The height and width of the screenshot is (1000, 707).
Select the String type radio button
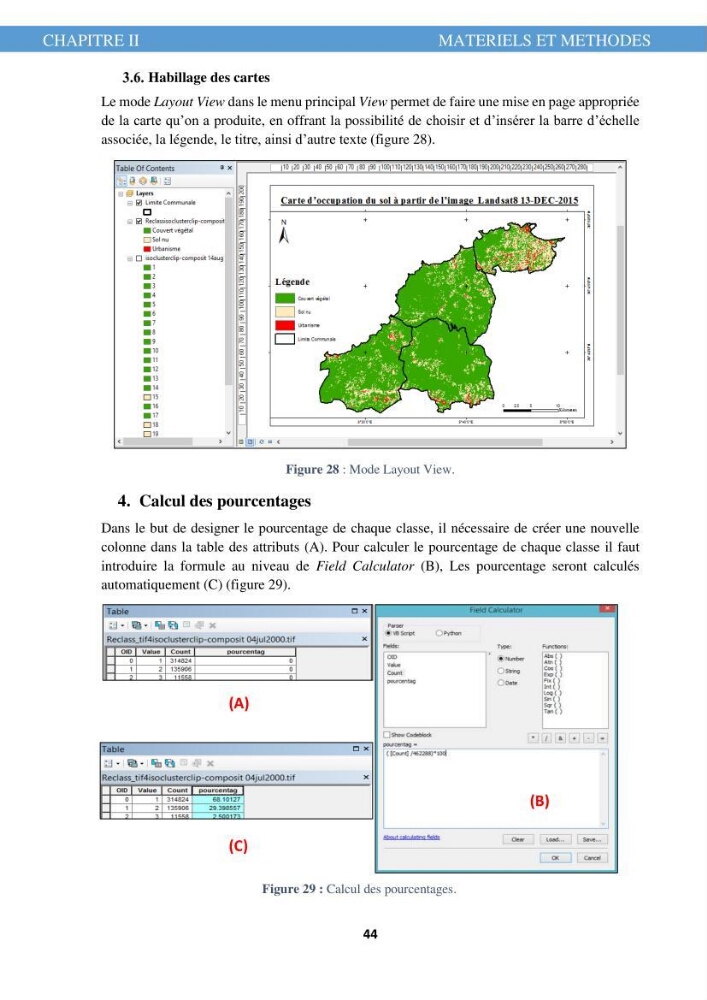click(x=500, y=671)
